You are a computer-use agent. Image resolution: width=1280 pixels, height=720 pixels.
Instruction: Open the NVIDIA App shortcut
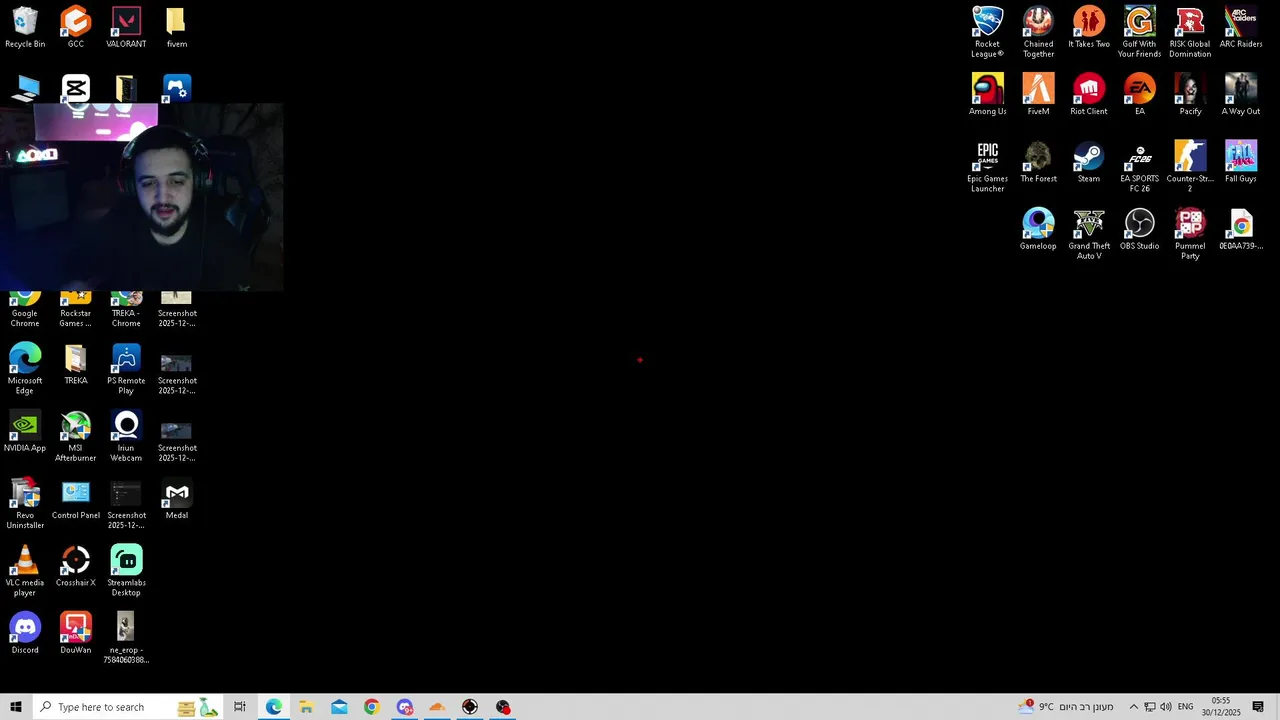point(25,431)
